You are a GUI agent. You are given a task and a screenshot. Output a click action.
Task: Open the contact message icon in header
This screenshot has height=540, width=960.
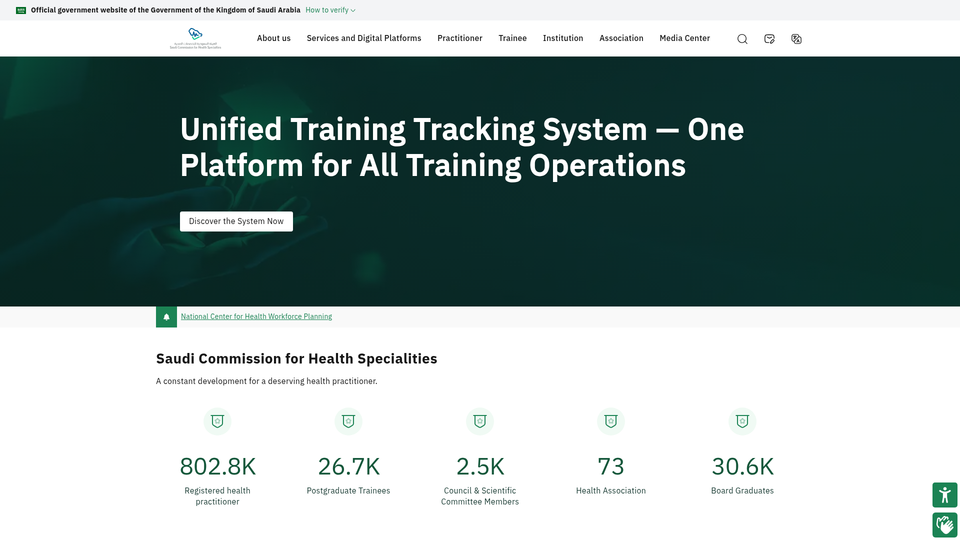click(x=770, y=39)
